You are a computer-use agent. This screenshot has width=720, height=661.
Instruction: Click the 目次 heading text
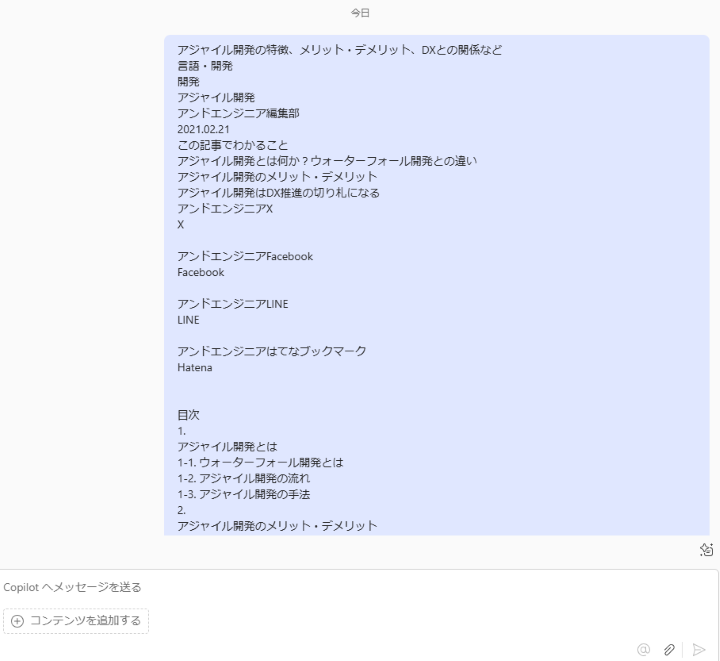coord(188,415)
